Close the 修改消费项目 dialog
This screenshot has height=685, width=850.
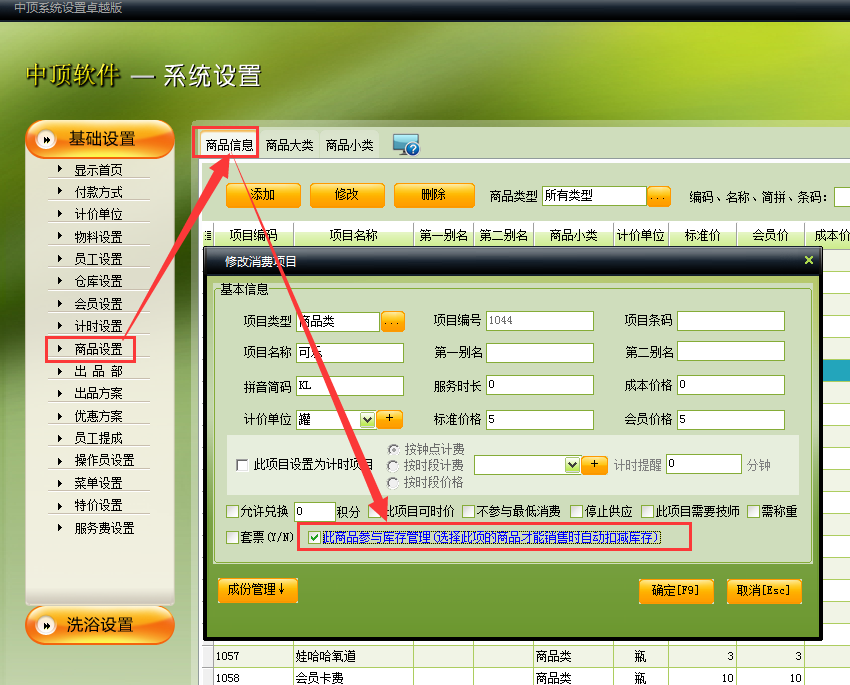809,261
